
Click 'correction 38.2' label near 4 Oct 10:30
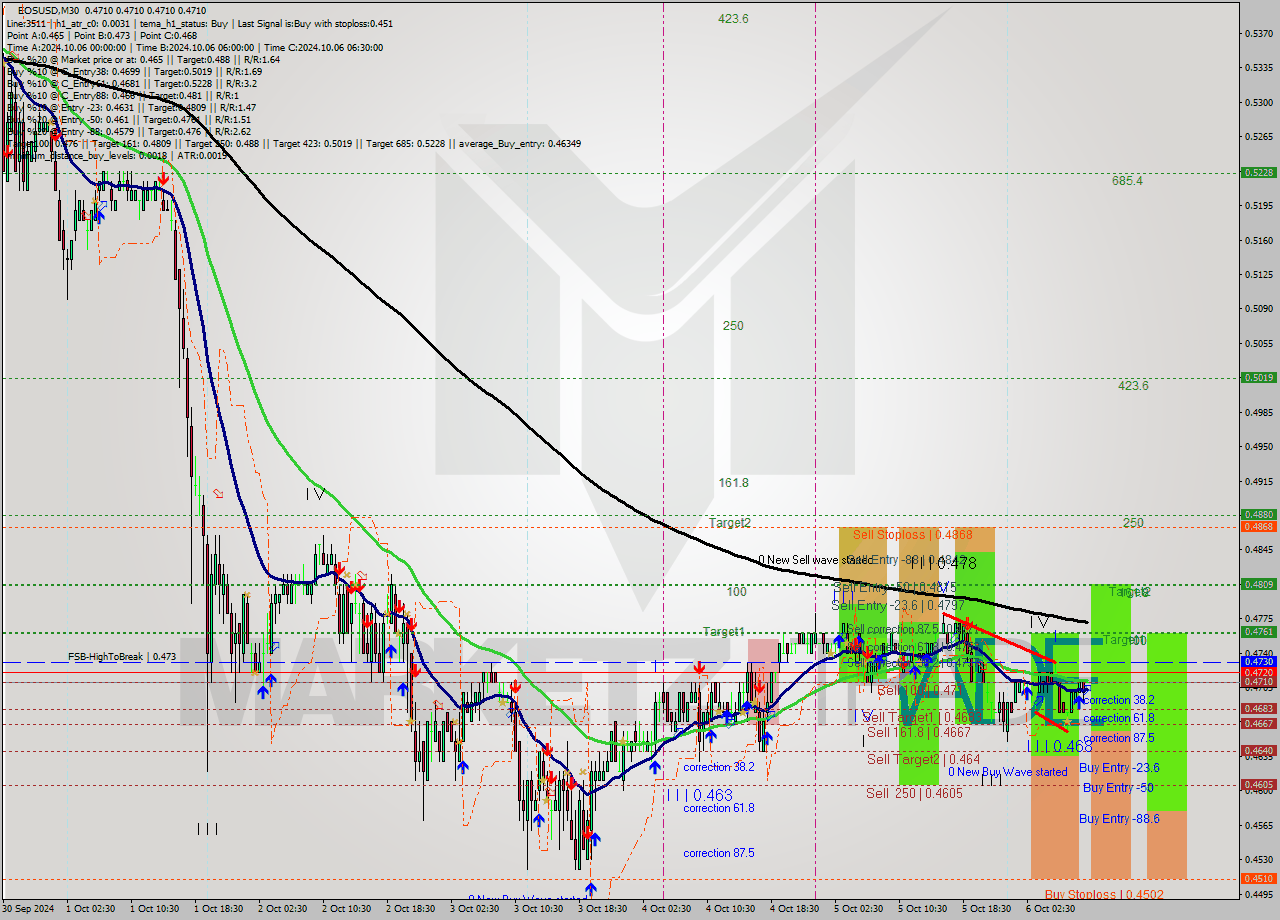[719, 768]
